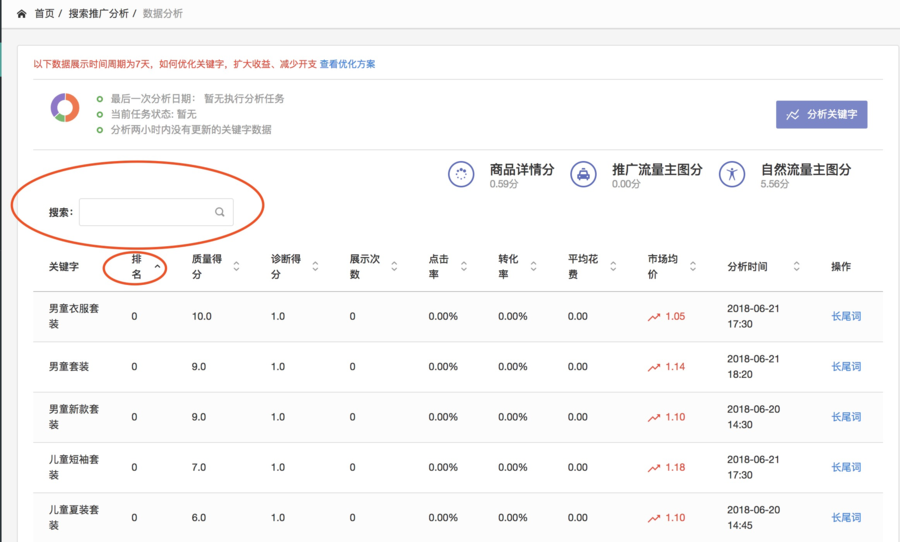The width and height of the screenshot is (900, 542).
Task: Click 自然流量主图分 person icon
Action: click(x=732, y=174)
